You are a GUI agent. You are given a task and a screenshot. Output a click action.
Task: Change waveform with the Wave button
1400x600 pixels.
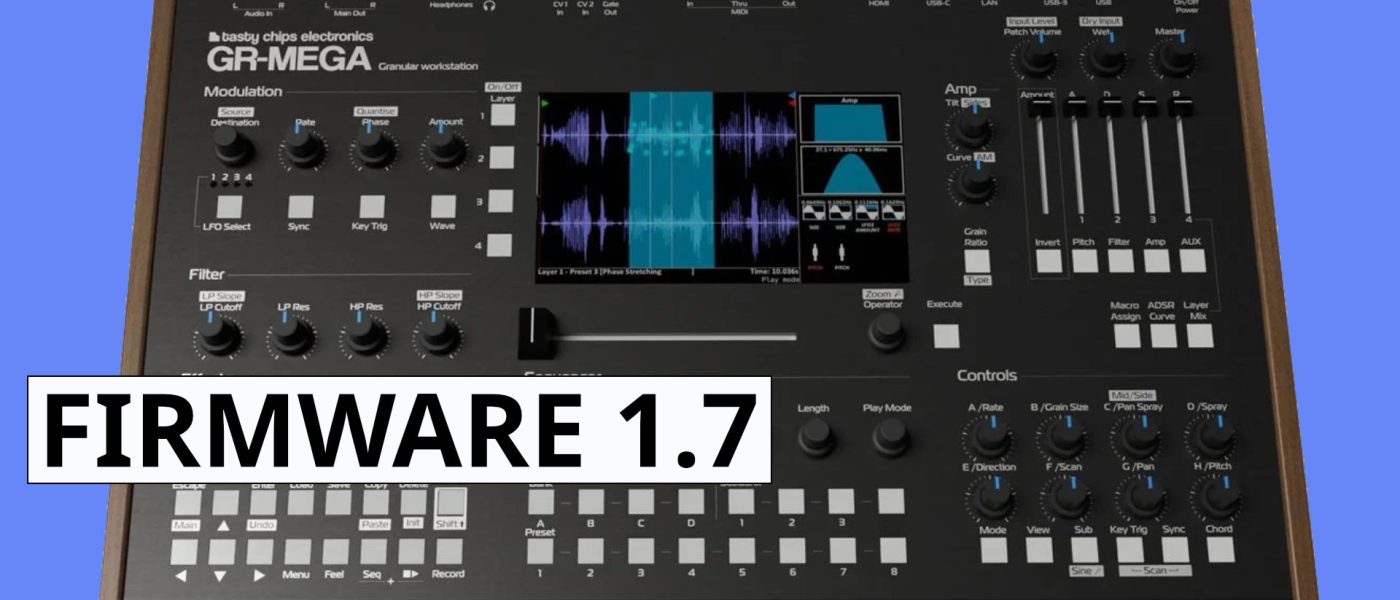click(x=442, y=207)
